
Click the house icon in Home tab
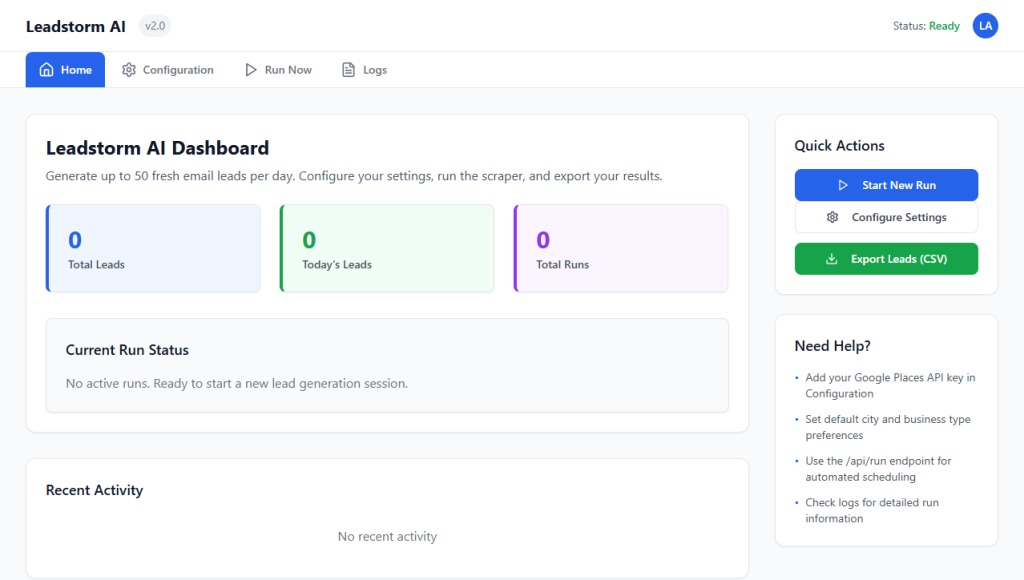46,70
